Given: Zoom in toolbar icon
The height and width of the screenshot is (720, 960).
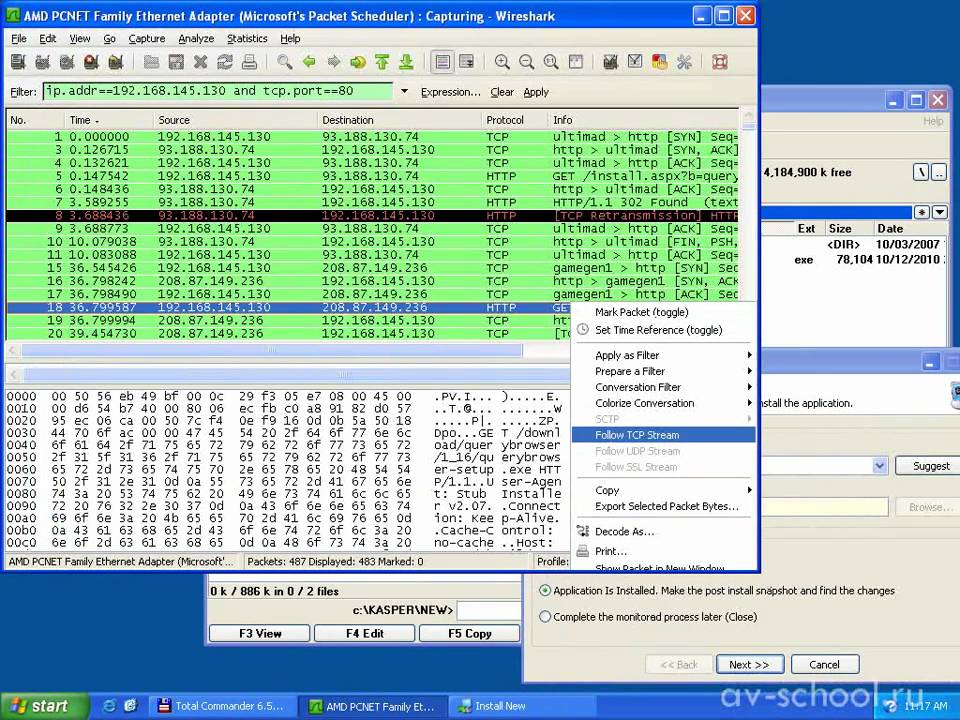Looking at the screenshot, I should point(502,62).
